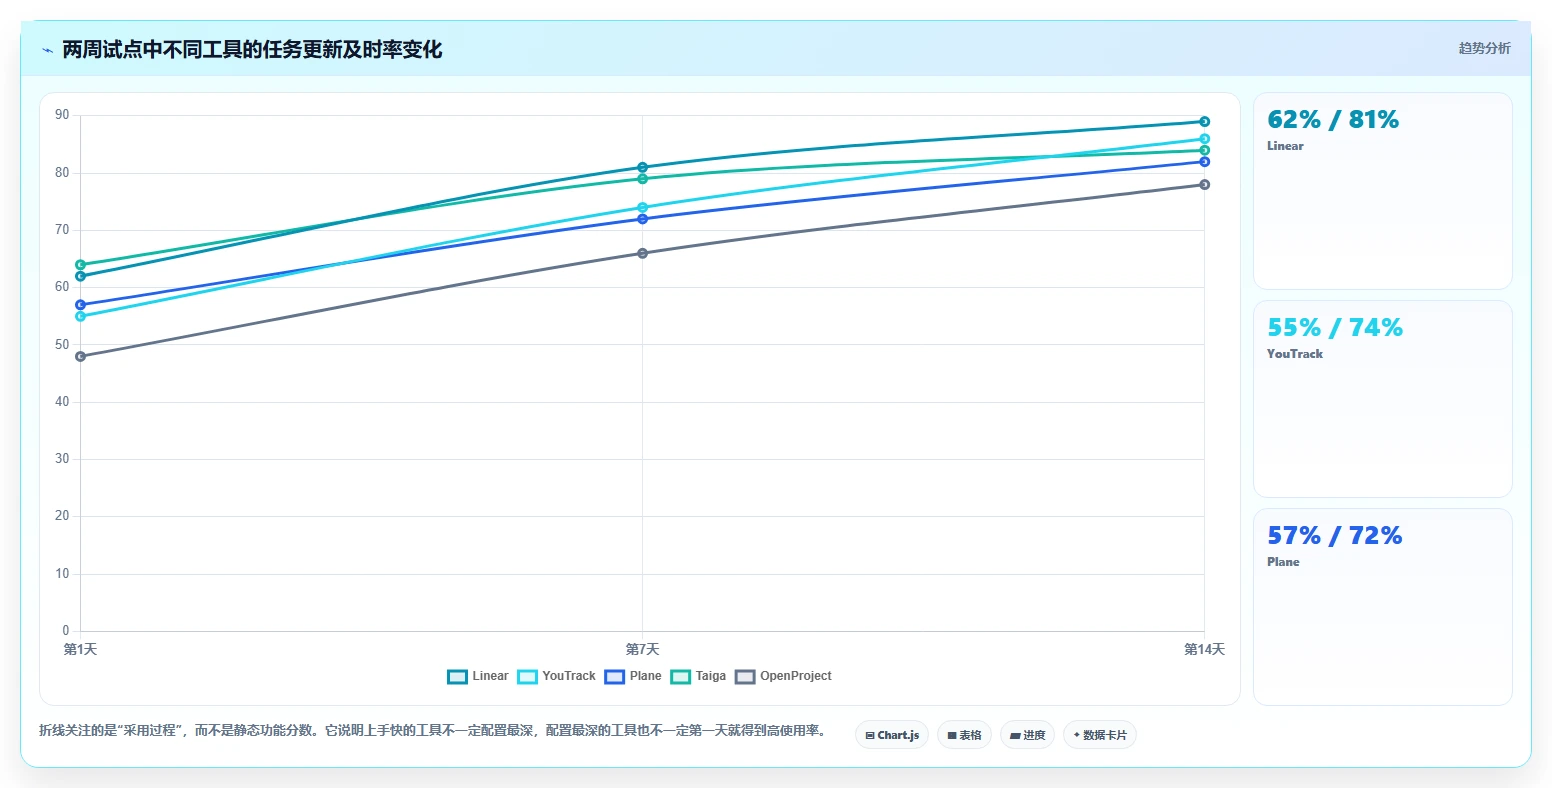Screen dimensions: 1552x788
Task: Click the Plane data point on 第7天
Action: (642, 219)
